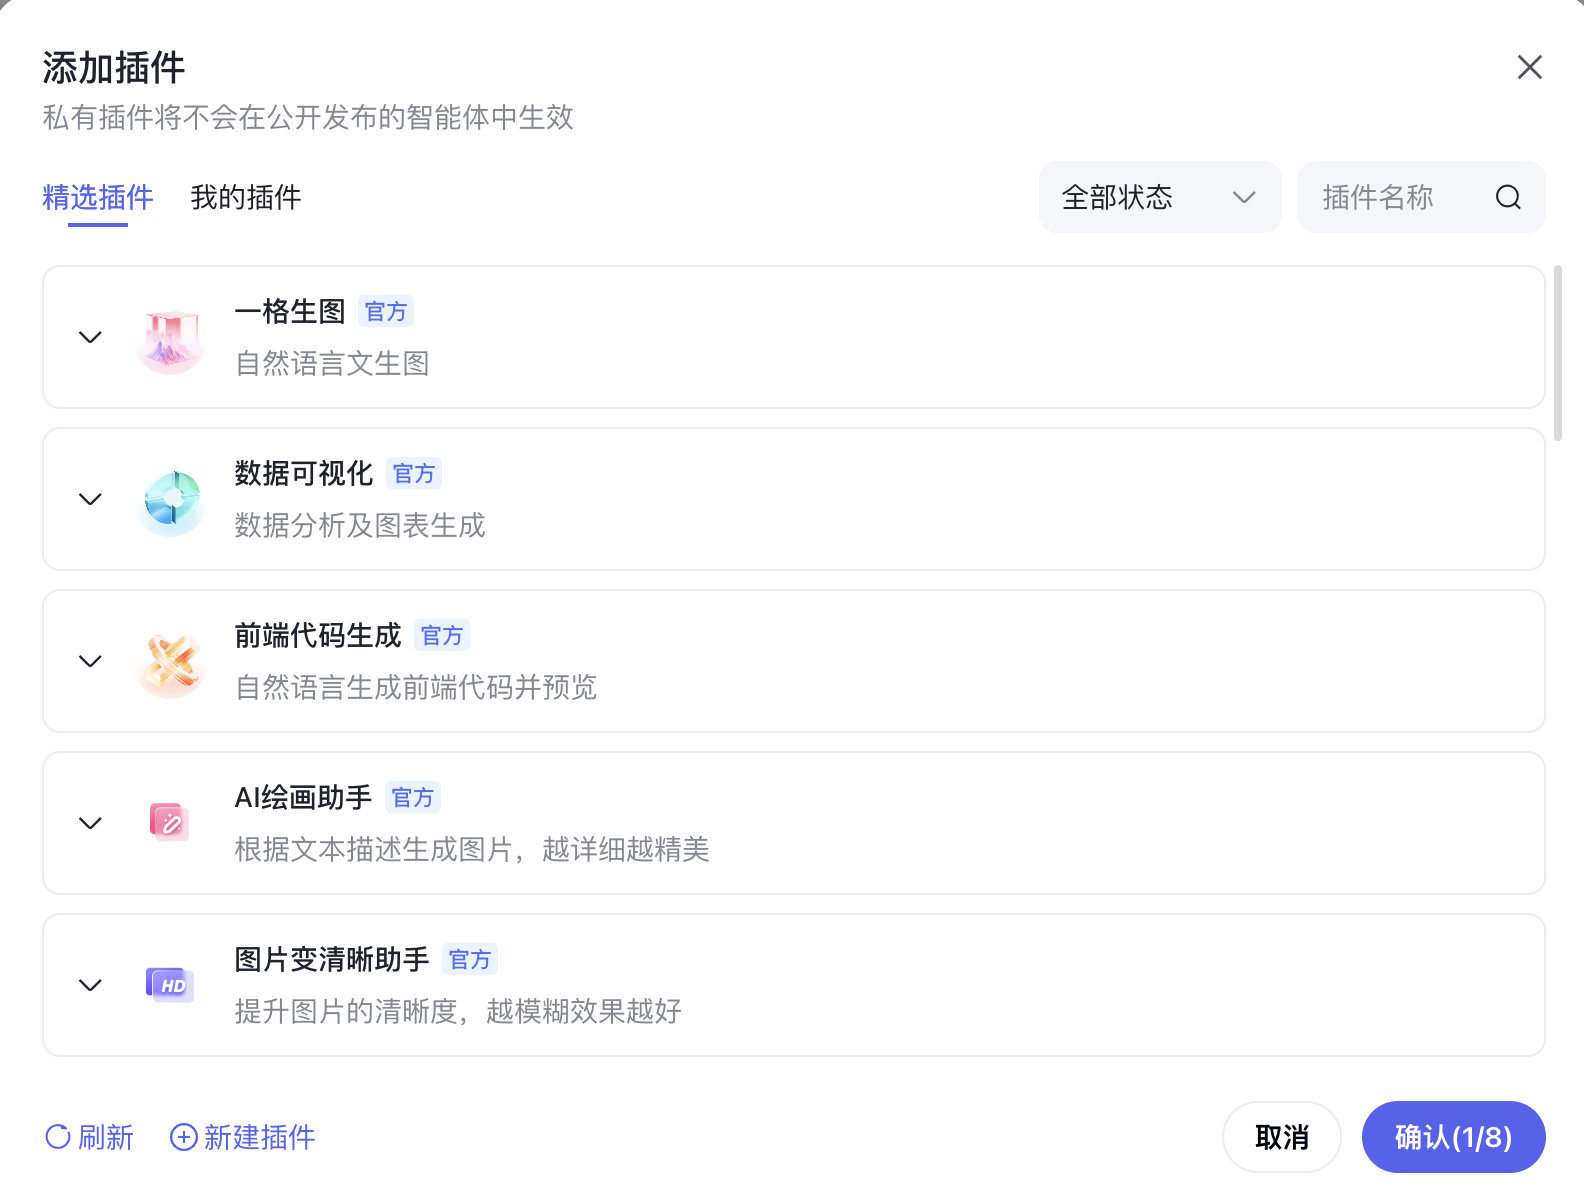
Task: Click the 前端代码生成 plugin title
Action: pyautogui.click(x=318, y=636)
